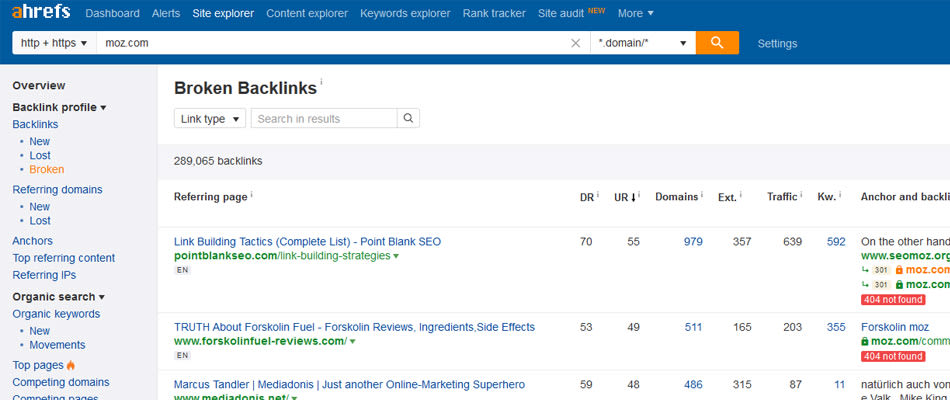
Task: Select New under Organic keywords
Action: point(39,331)
